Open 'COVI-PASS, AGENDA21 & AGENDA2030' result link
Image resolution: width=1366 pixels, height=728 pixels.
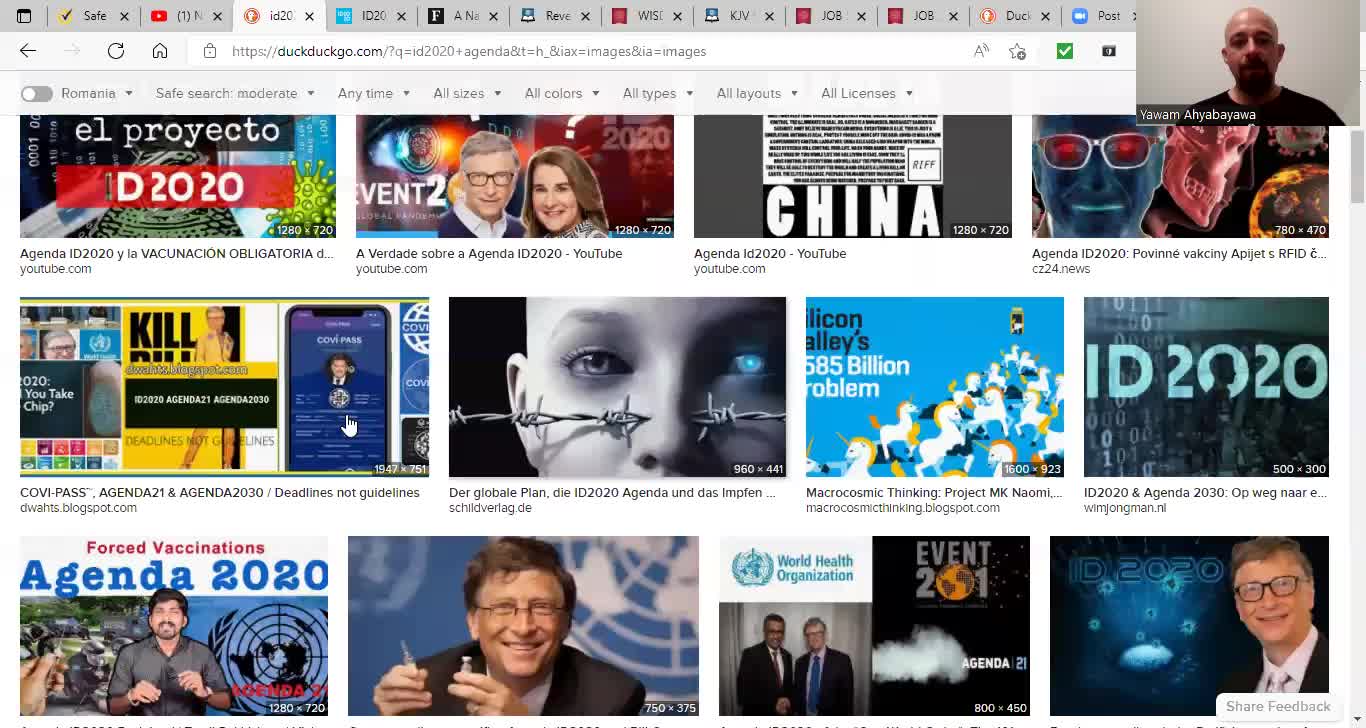coord(220,493)
